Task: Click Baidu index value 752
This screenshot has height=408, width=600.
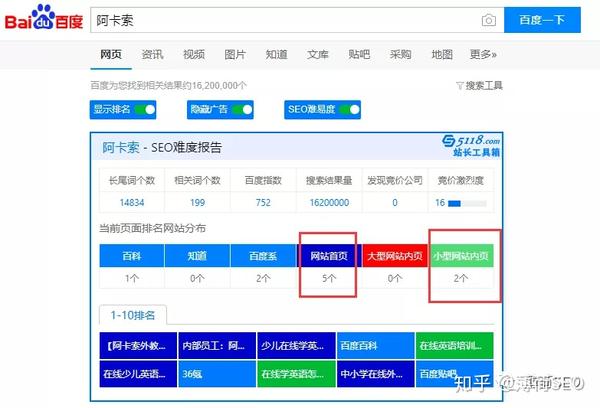Action: point(263,202)
